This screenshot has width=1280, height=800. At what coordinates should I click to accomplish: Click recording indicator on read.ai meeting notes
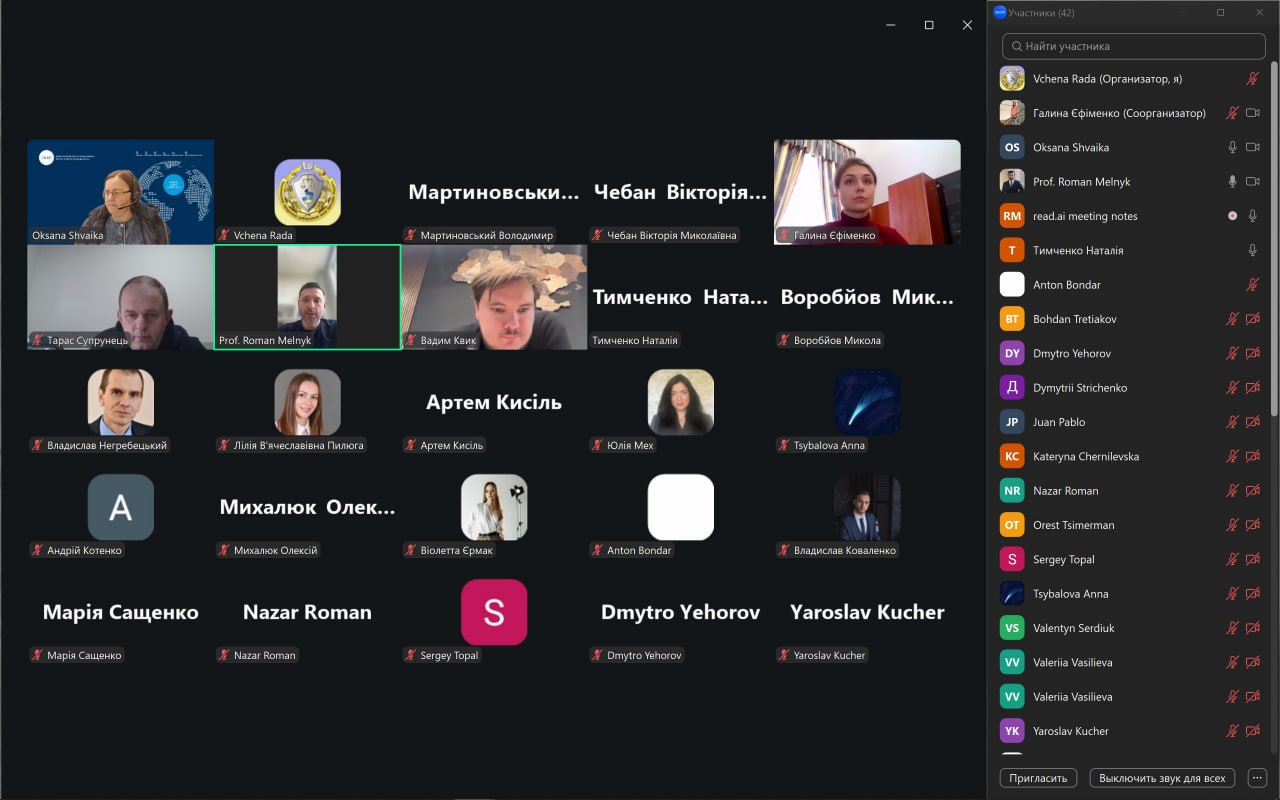point(1233,216)
